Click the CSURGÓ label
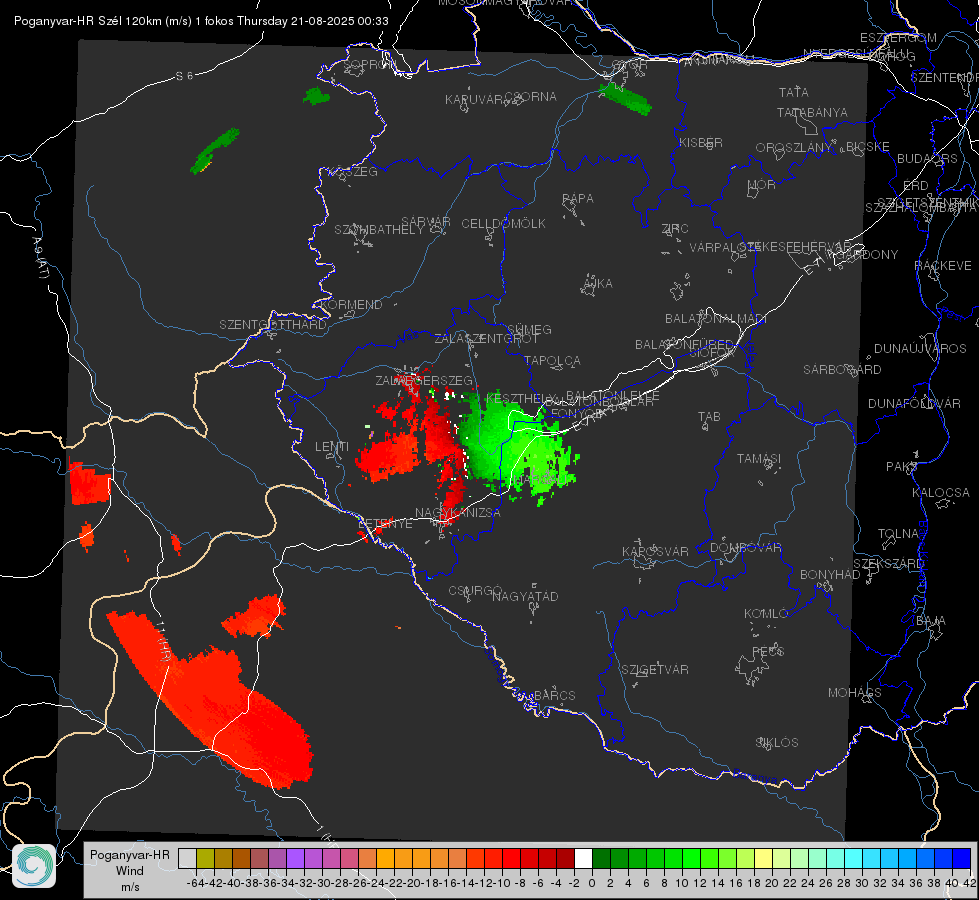979x900 pixels. tap(475, 591)
